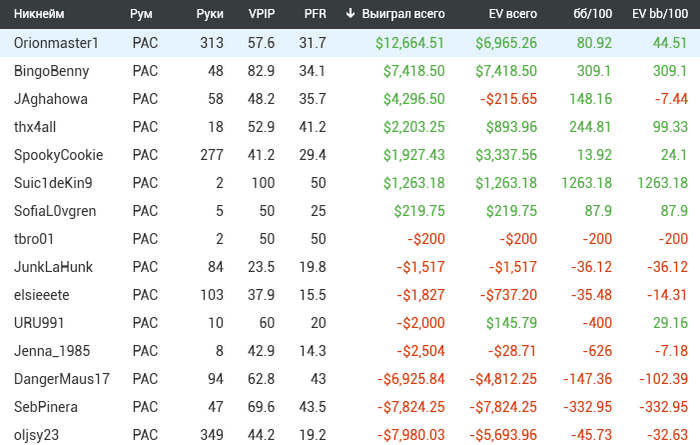700x445 pixels.
Task: Select player SebPinera
Action: [x=46, y=407]
